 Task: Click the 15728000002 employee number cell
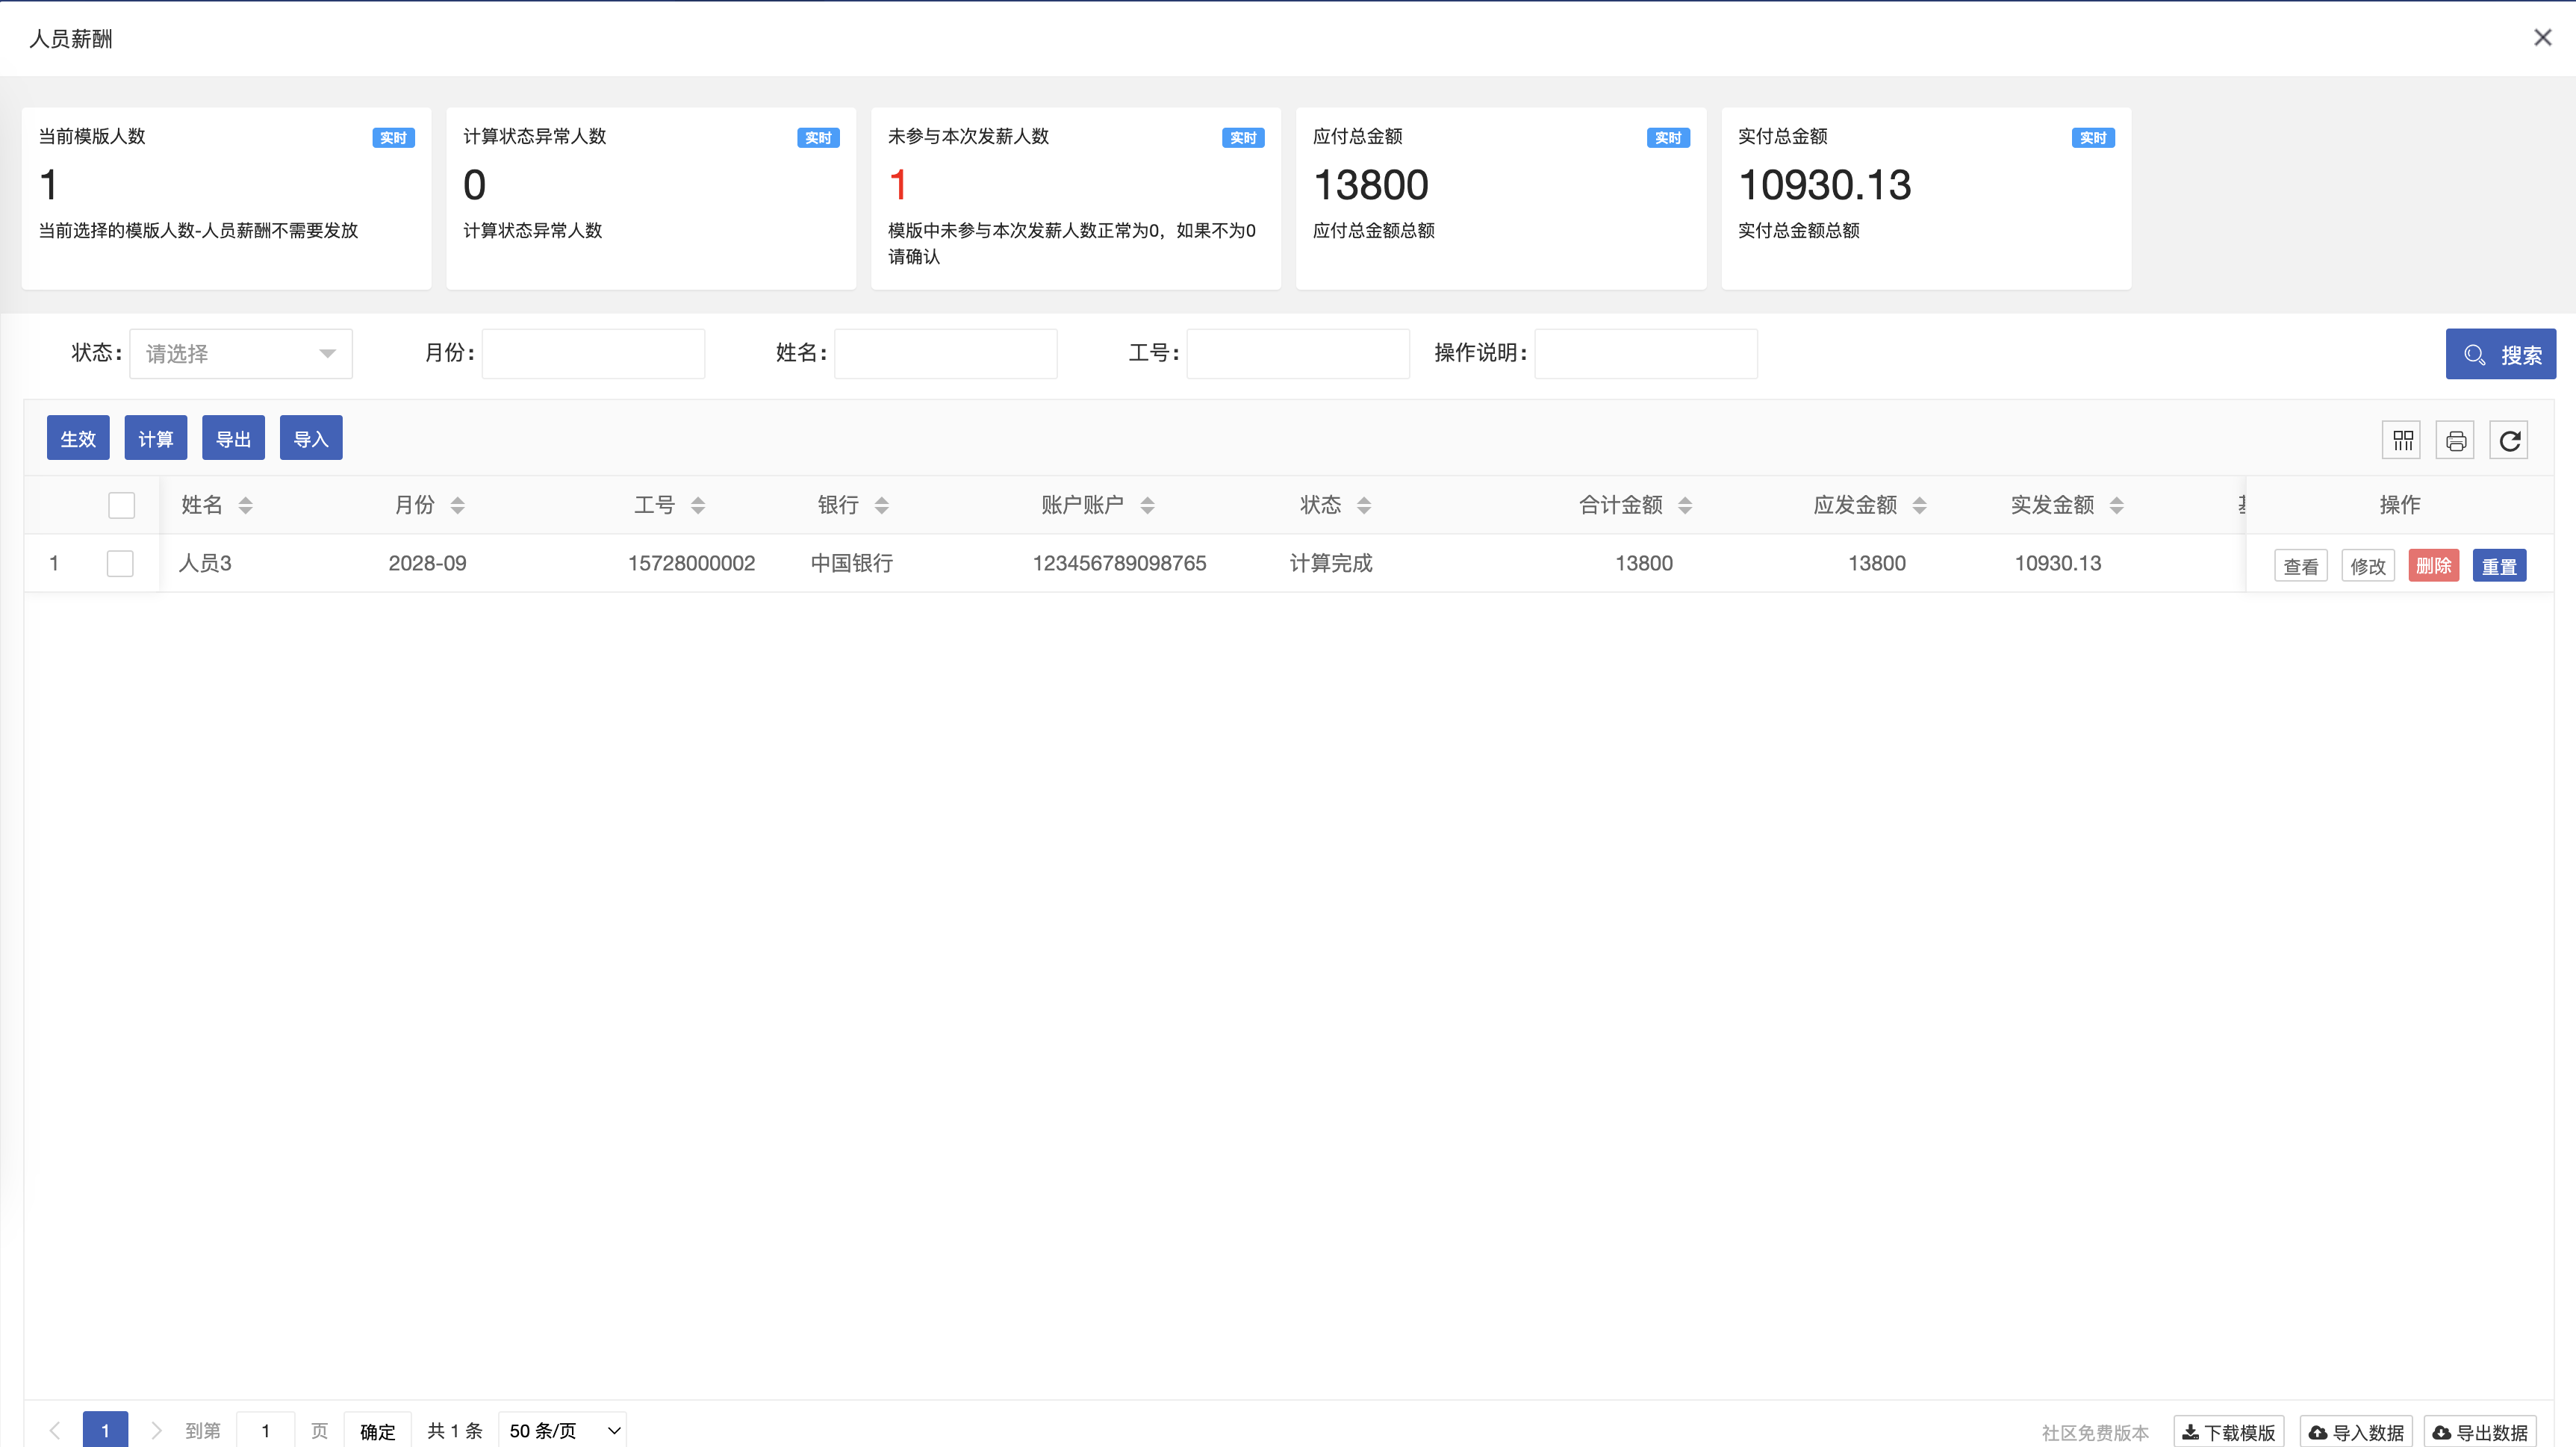pyautogui.click(x=691, y=563)
